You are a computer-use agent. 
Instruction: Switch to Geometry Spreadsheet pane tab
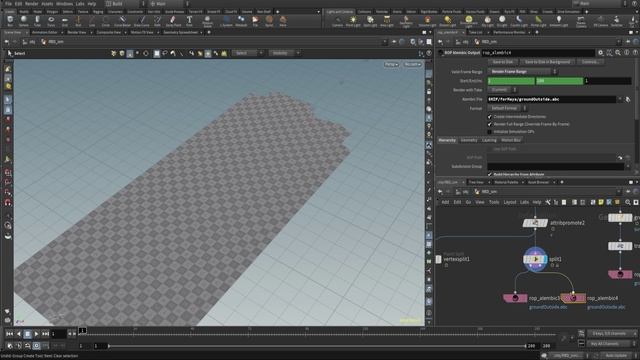(x=180, y=32)
